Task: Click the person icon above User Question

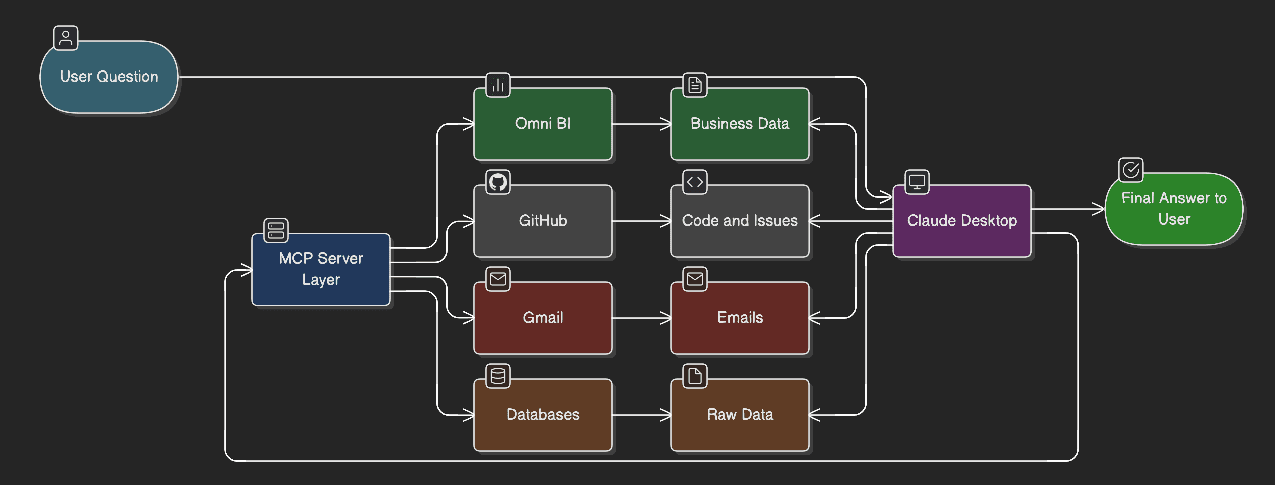Action: (66, 39)
